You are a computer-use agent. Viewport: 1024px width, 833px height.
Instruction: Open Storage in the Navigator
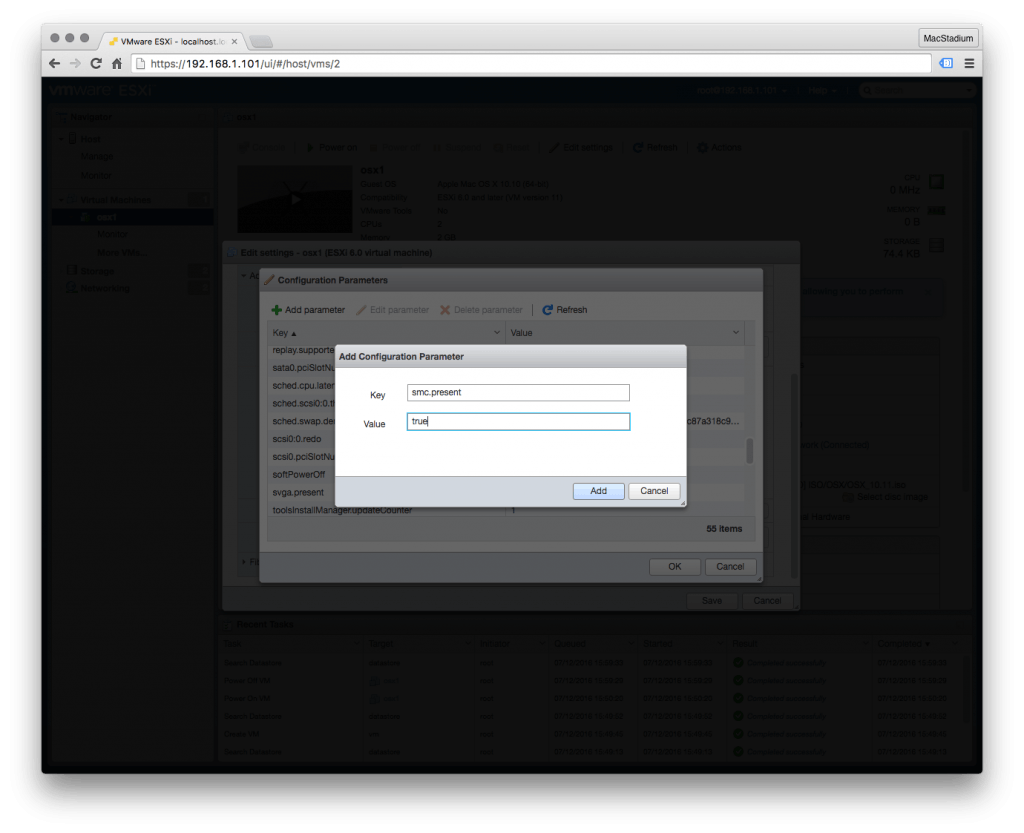97,271
